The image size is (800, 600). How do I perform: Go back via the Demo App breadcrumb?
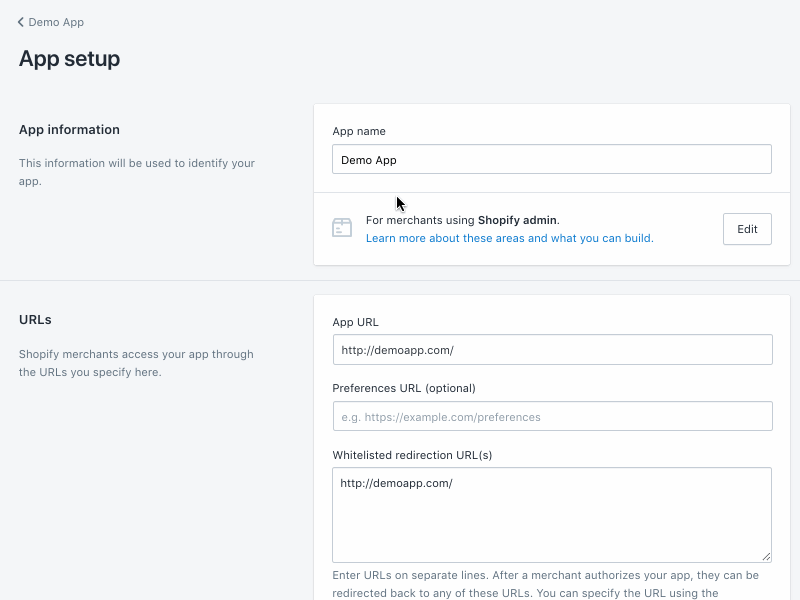tap(56, 22)
